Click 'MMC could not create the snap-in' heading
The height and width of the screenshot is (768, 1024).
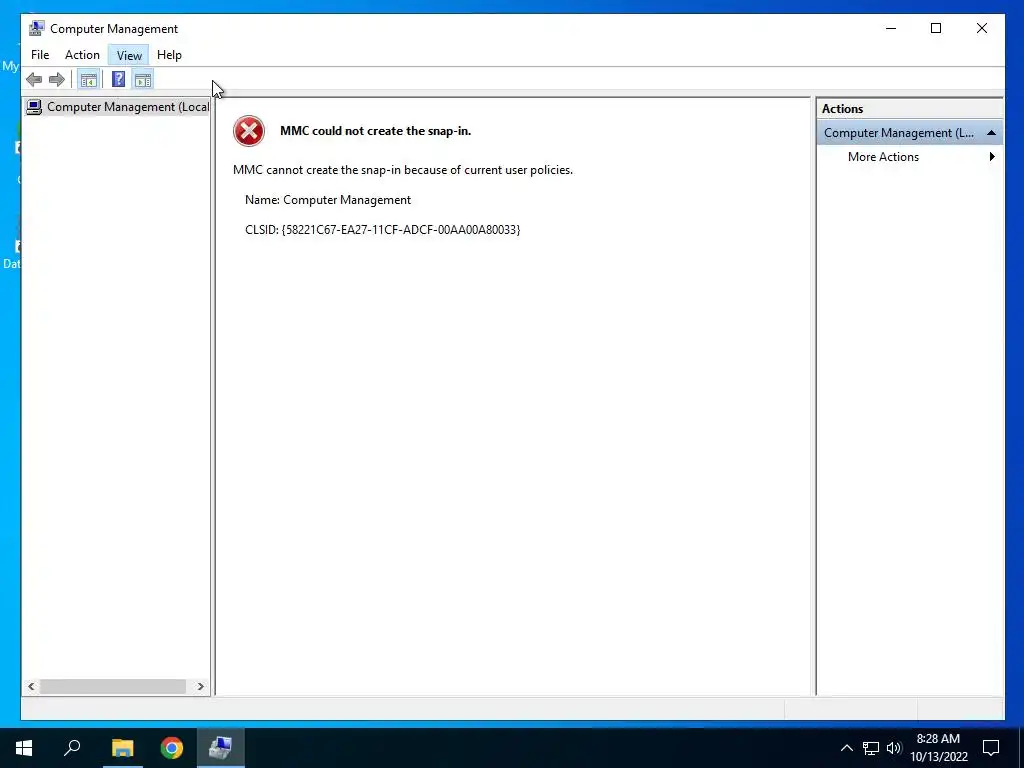point(376,131)
